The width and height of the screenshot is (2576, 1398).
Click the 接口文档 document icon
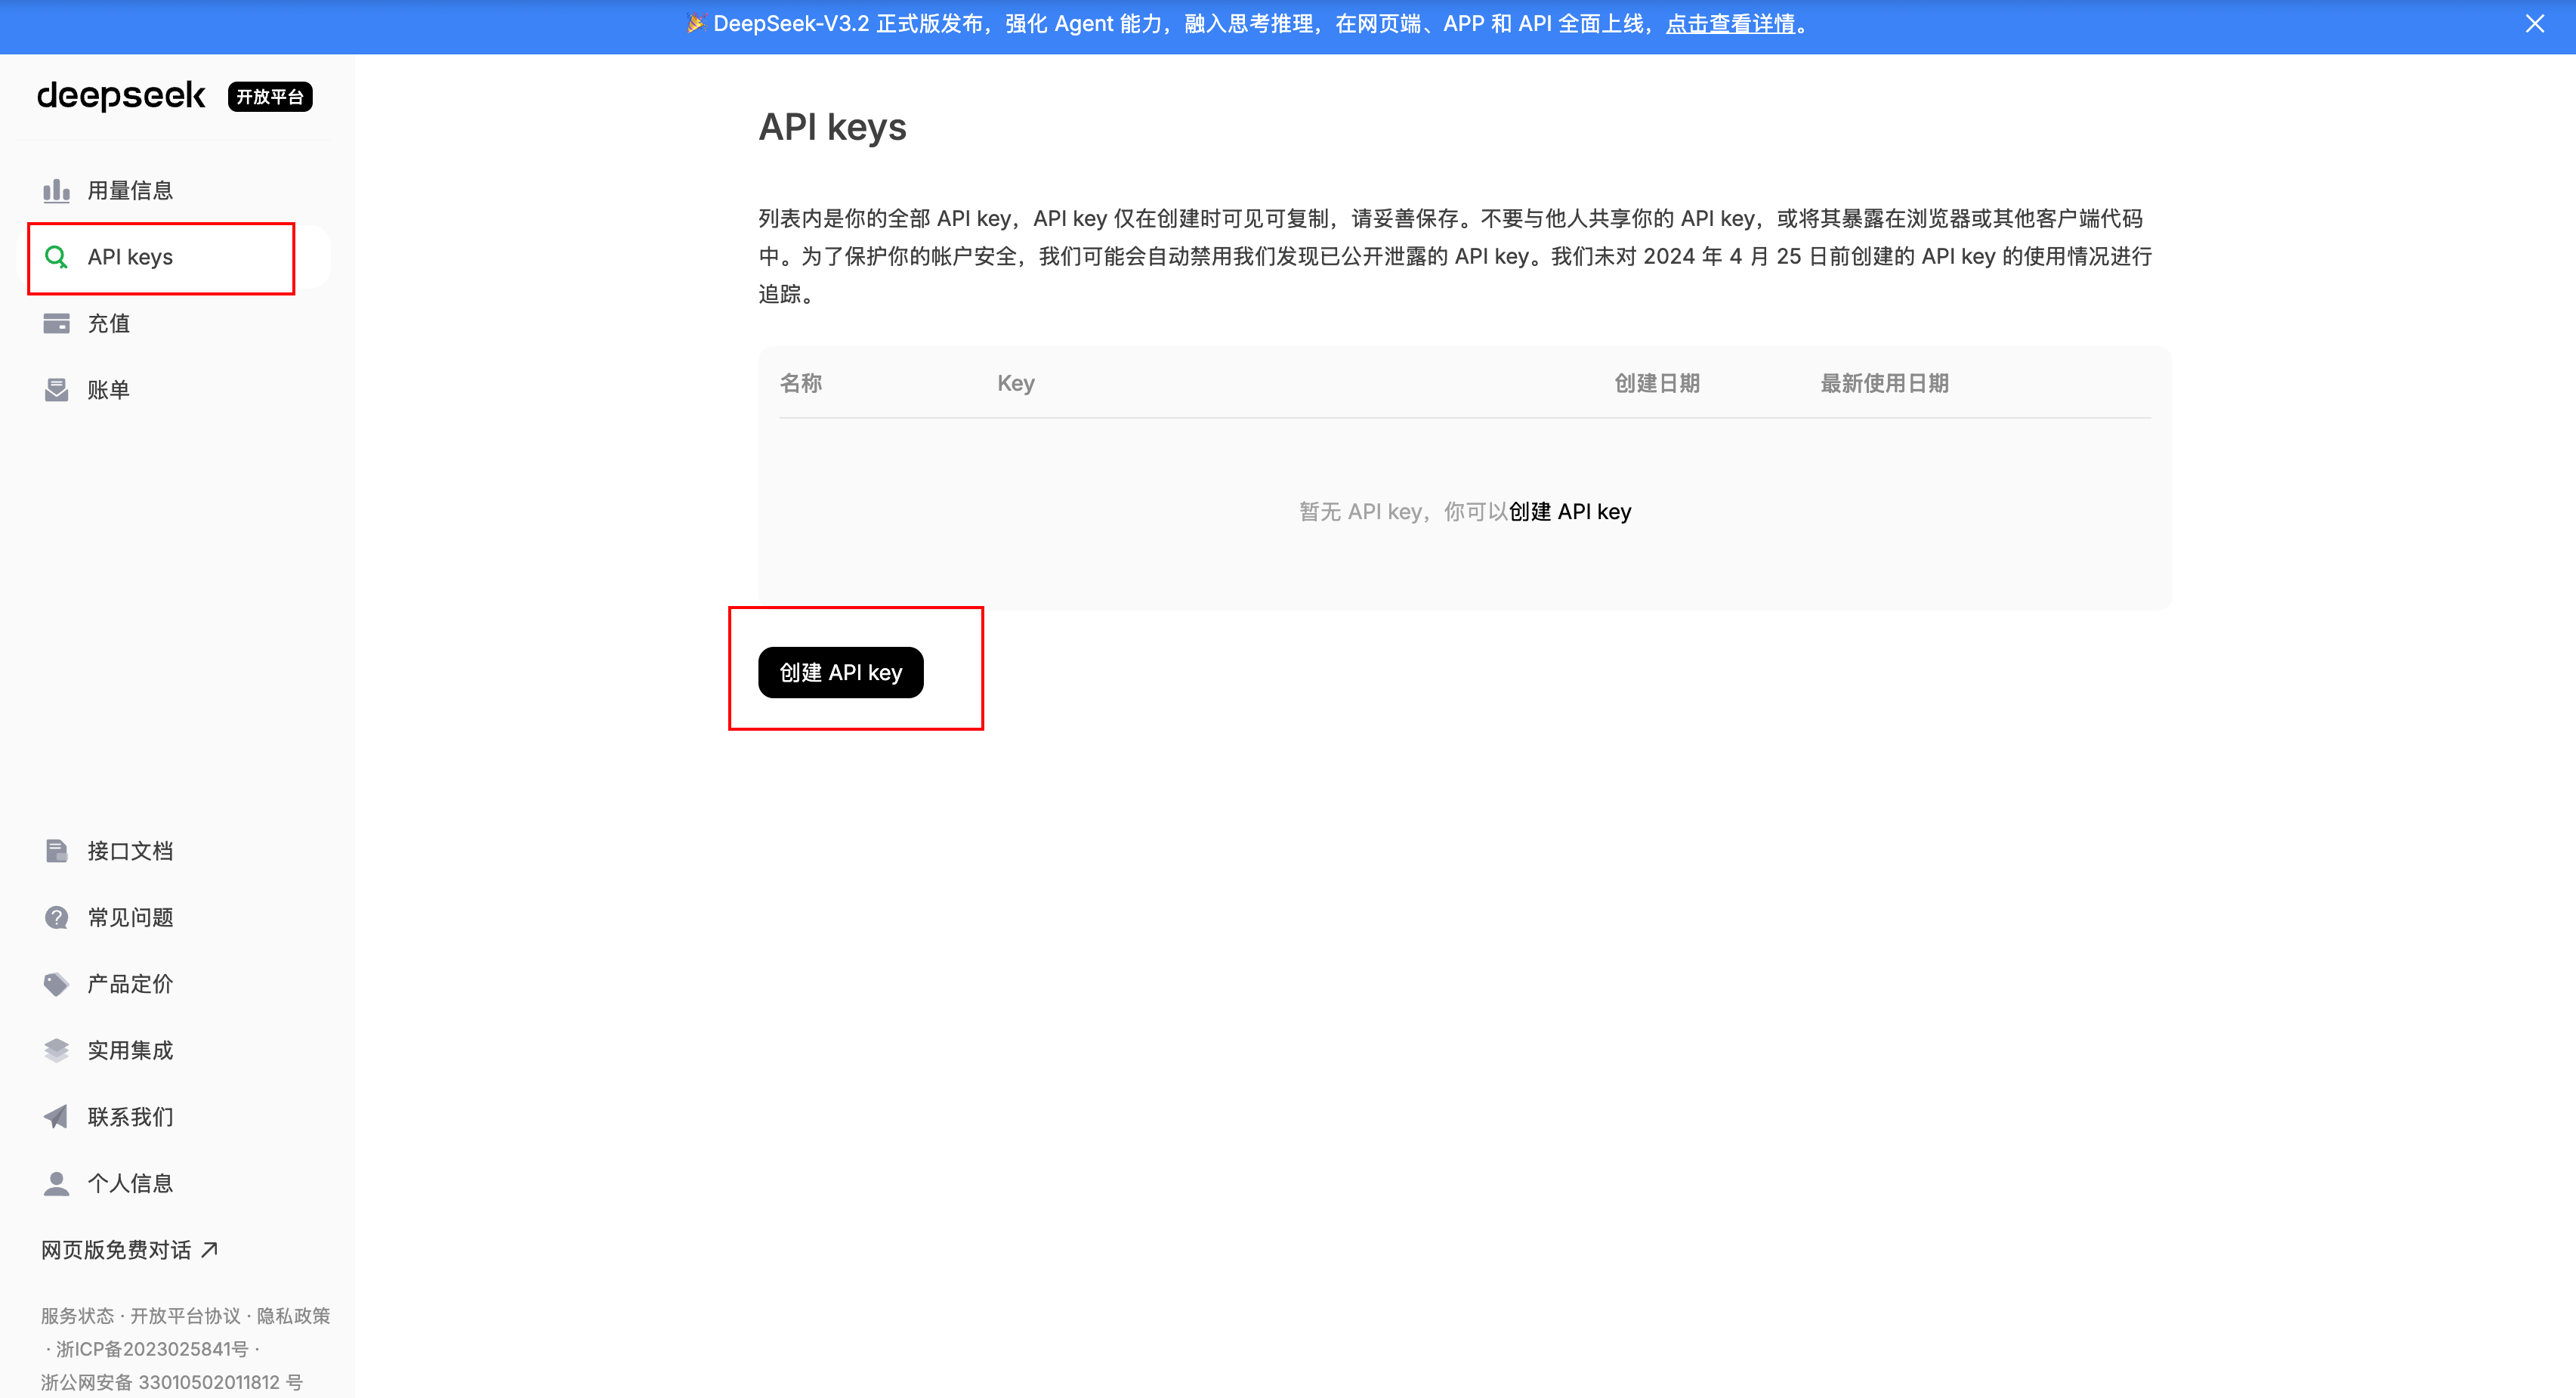coord(56,851)
